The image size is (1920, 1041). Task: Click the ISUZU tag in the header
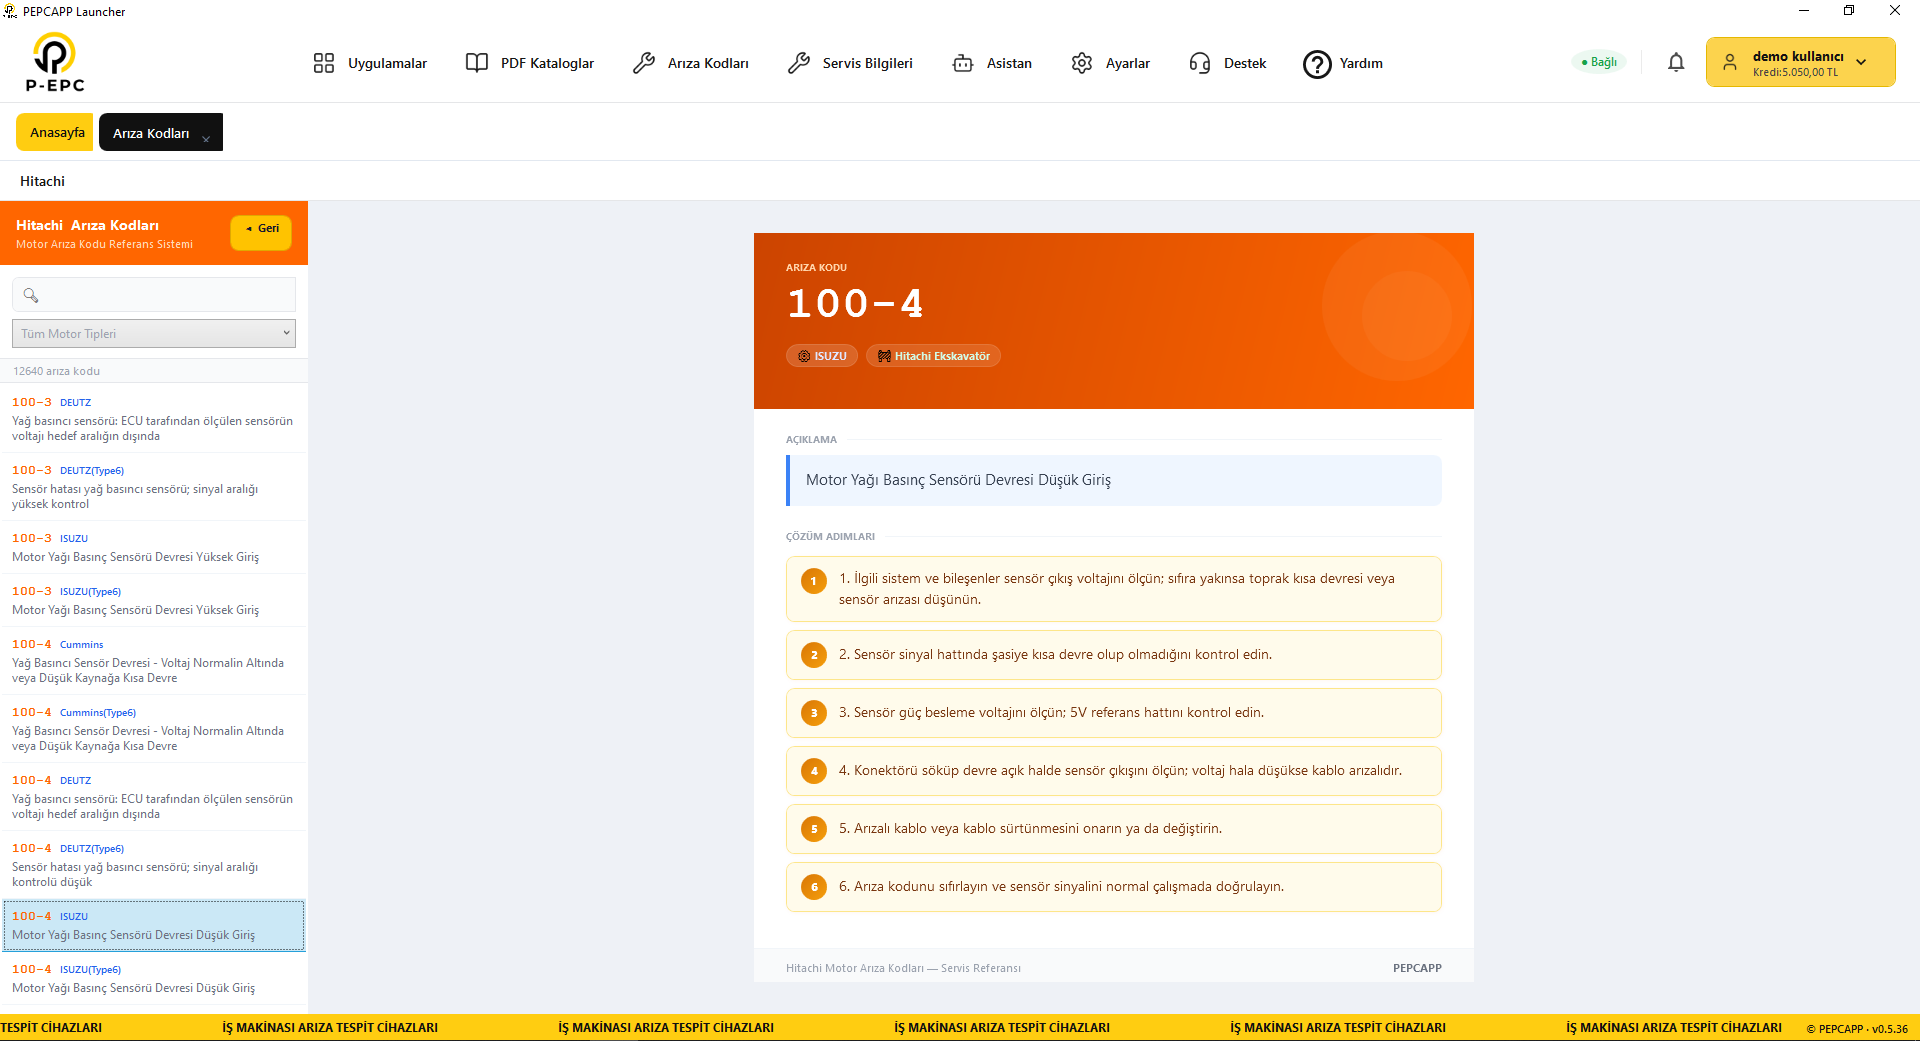tap(822, 356)
